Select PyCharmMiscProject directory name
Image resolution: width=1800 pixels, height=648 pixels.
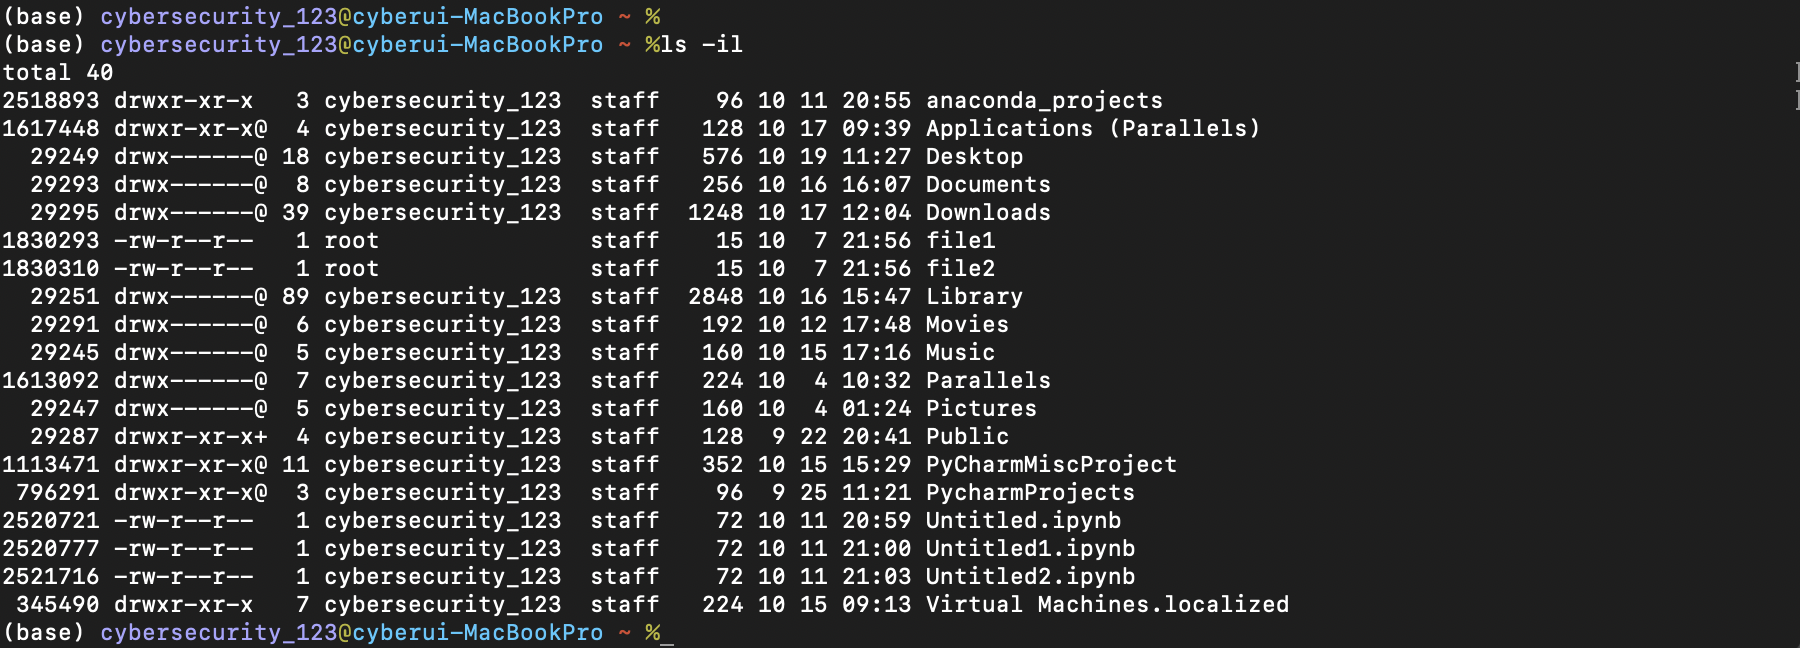1051,465
